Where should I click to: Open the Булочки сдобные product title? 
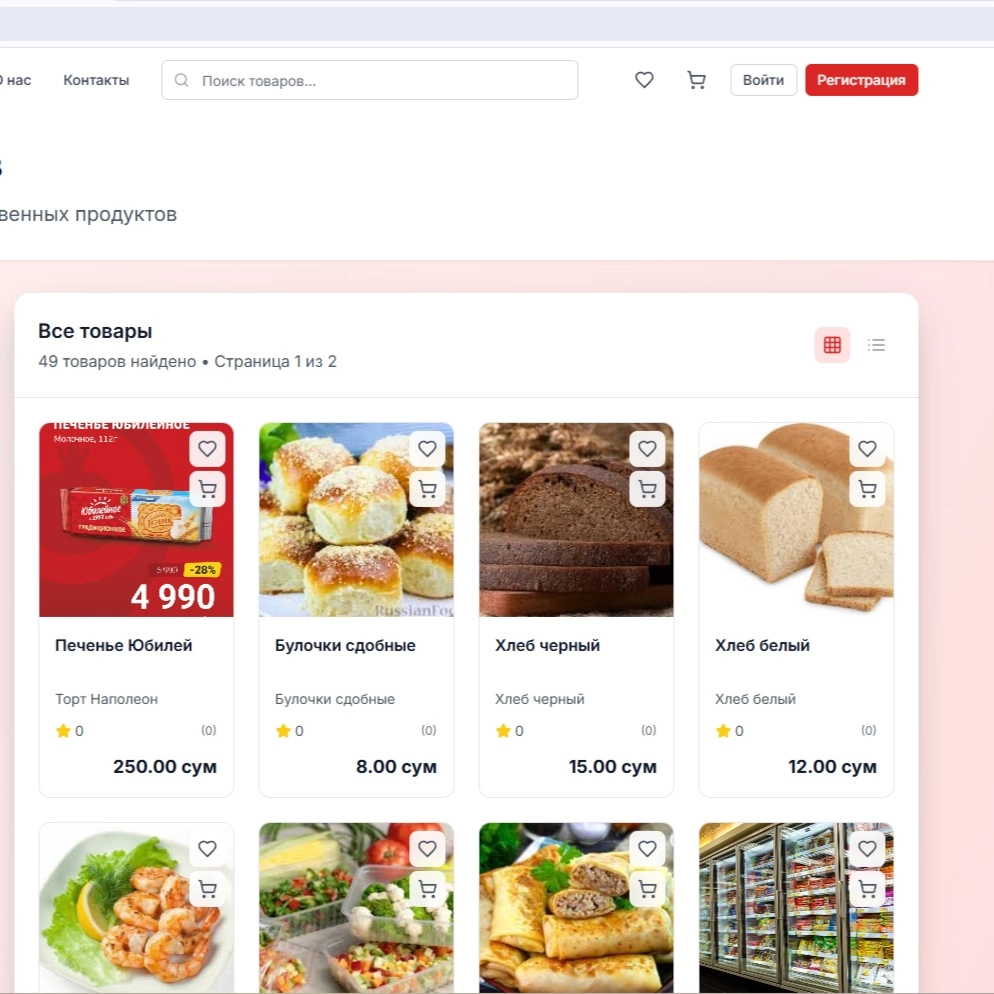pyautogui.click(x=345, y=645)
